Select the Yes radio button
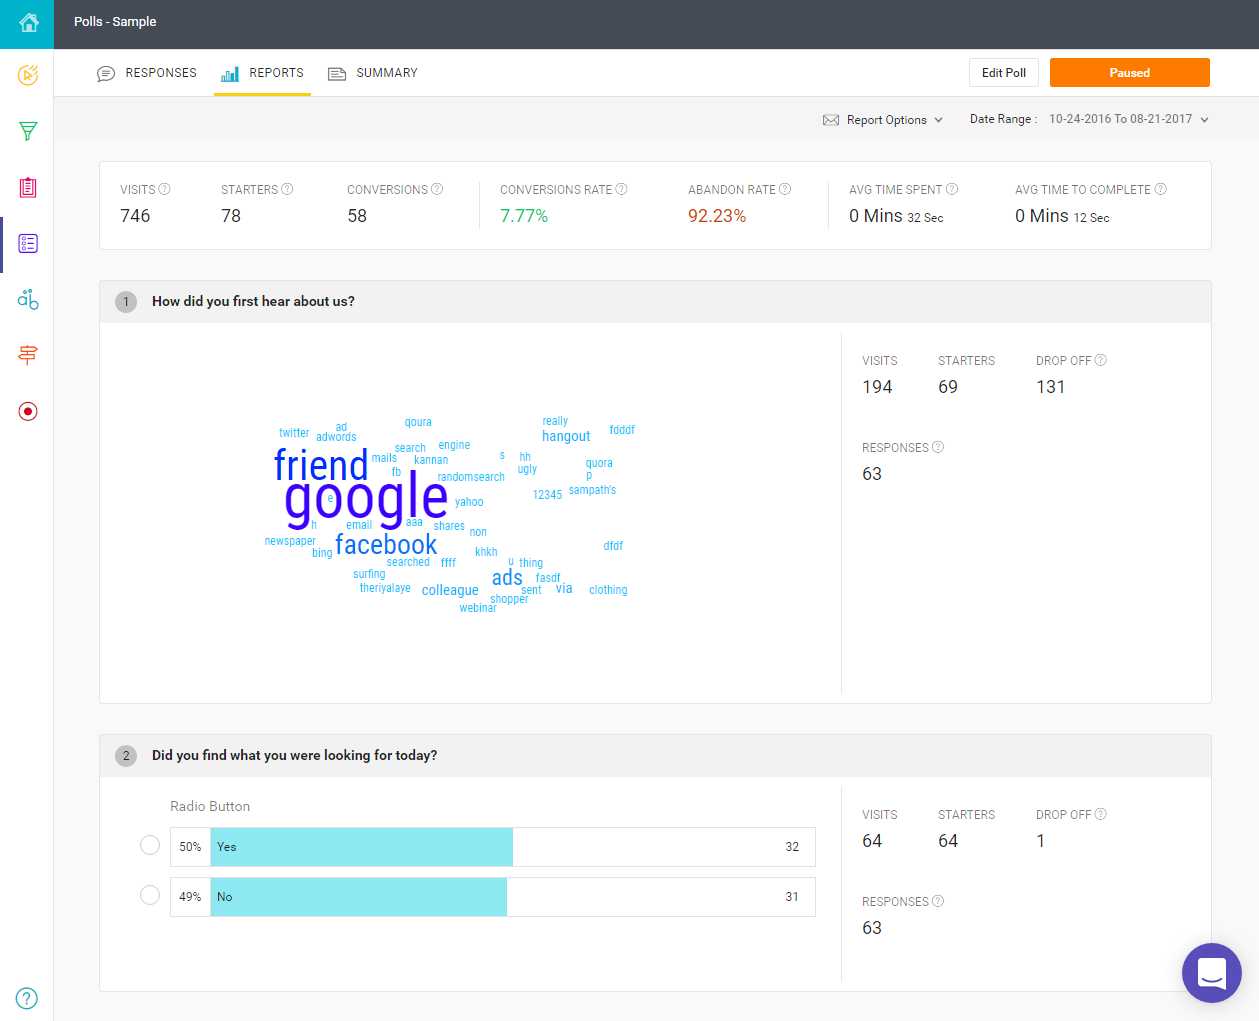The width and height of the screenshot is (1259, 1021). [150, 846]
